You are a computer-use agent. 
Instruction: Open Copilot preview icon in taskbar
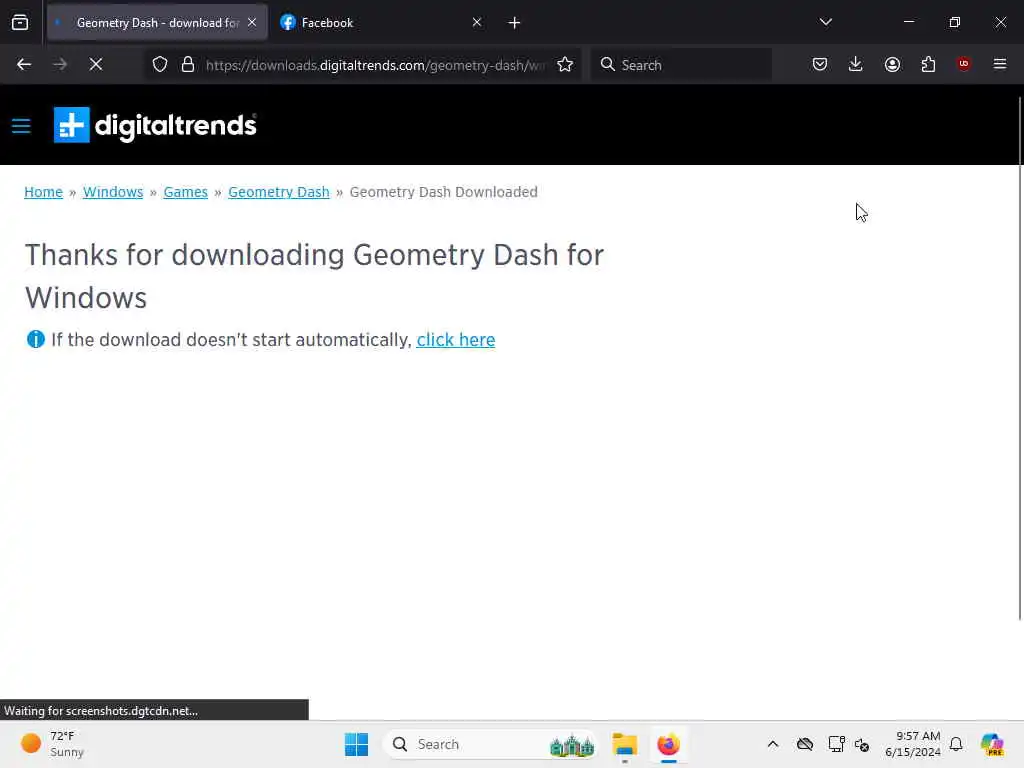tap(992, 744)
